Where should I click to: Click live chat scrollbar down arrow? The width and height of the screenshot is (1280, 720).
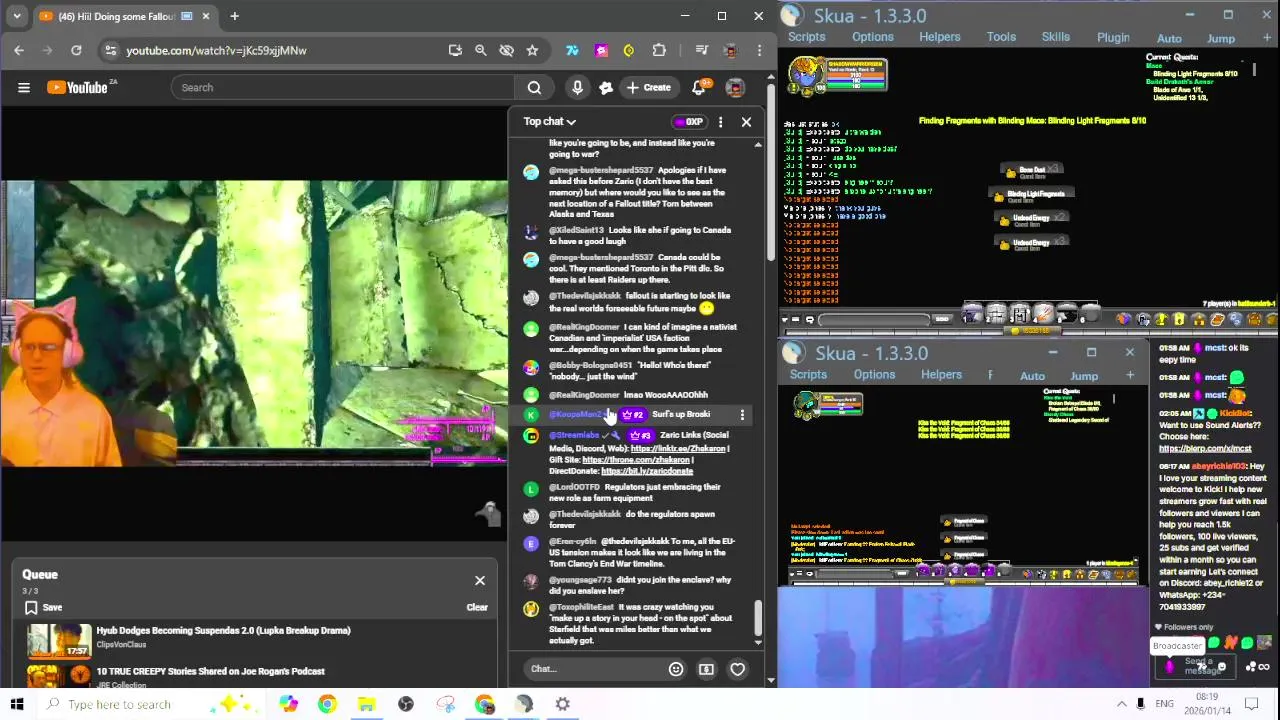757,641
